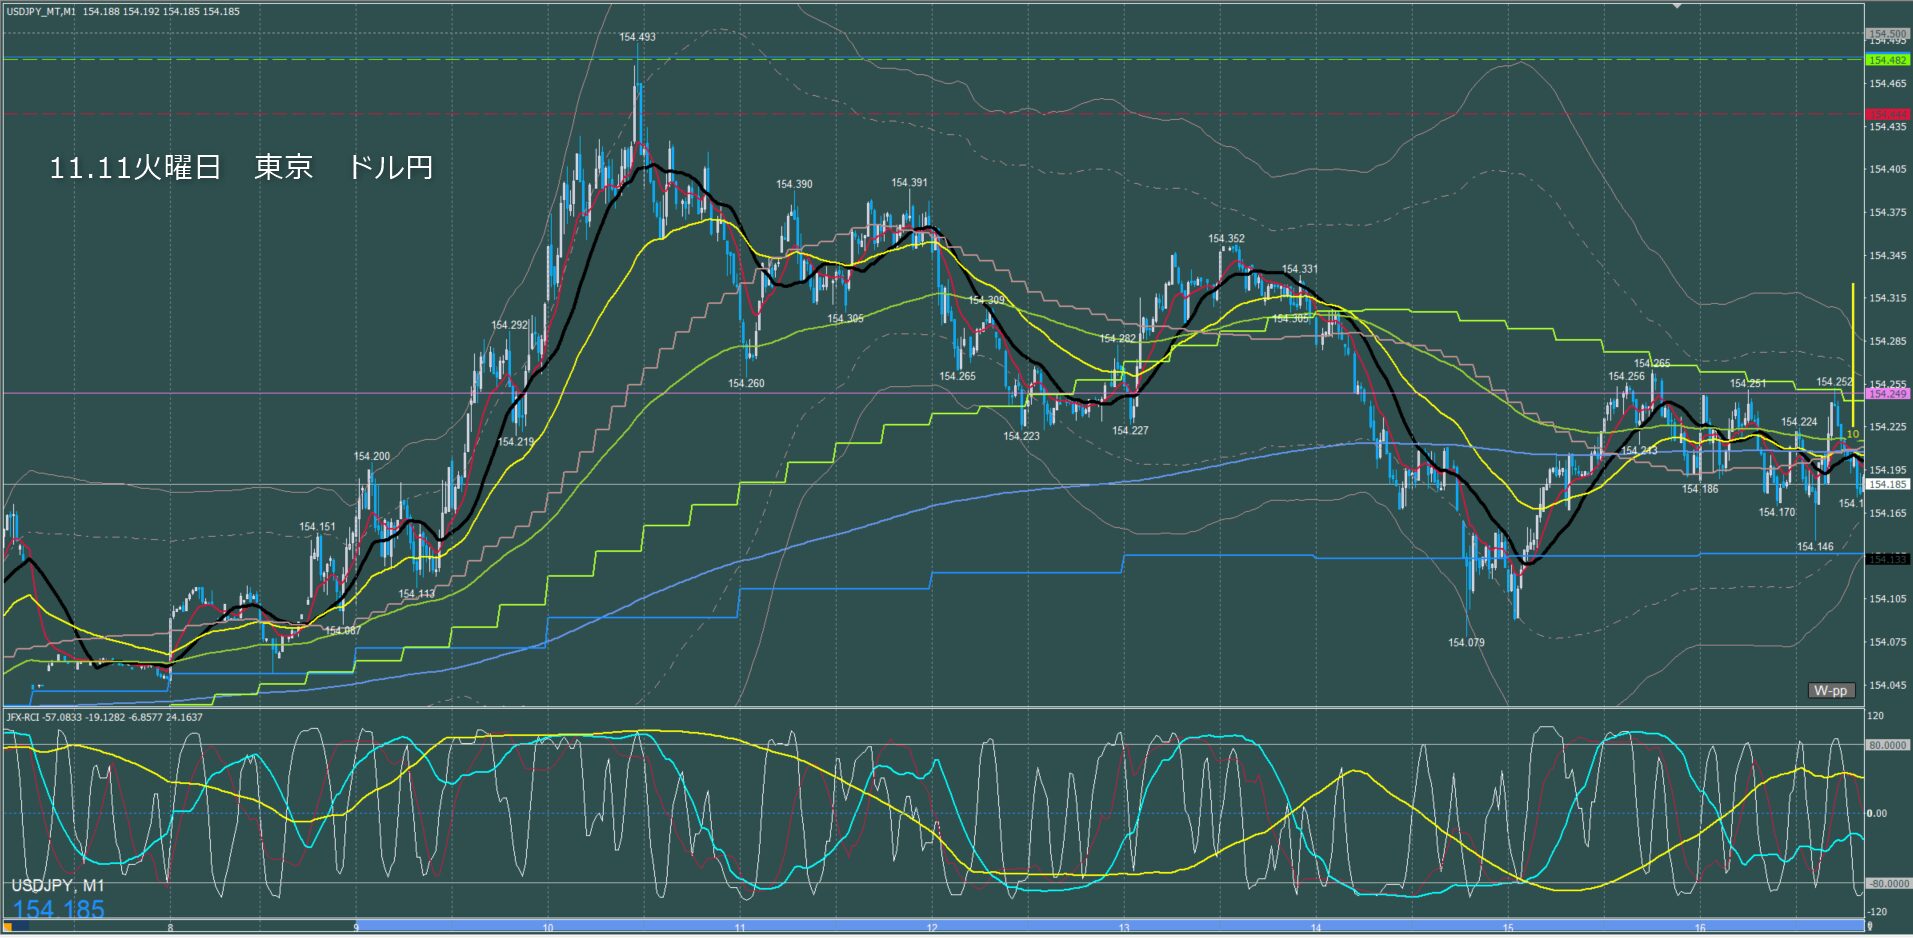
Task: Click the yellow number 10 countdown label
Action: [x=1852, y=434]
